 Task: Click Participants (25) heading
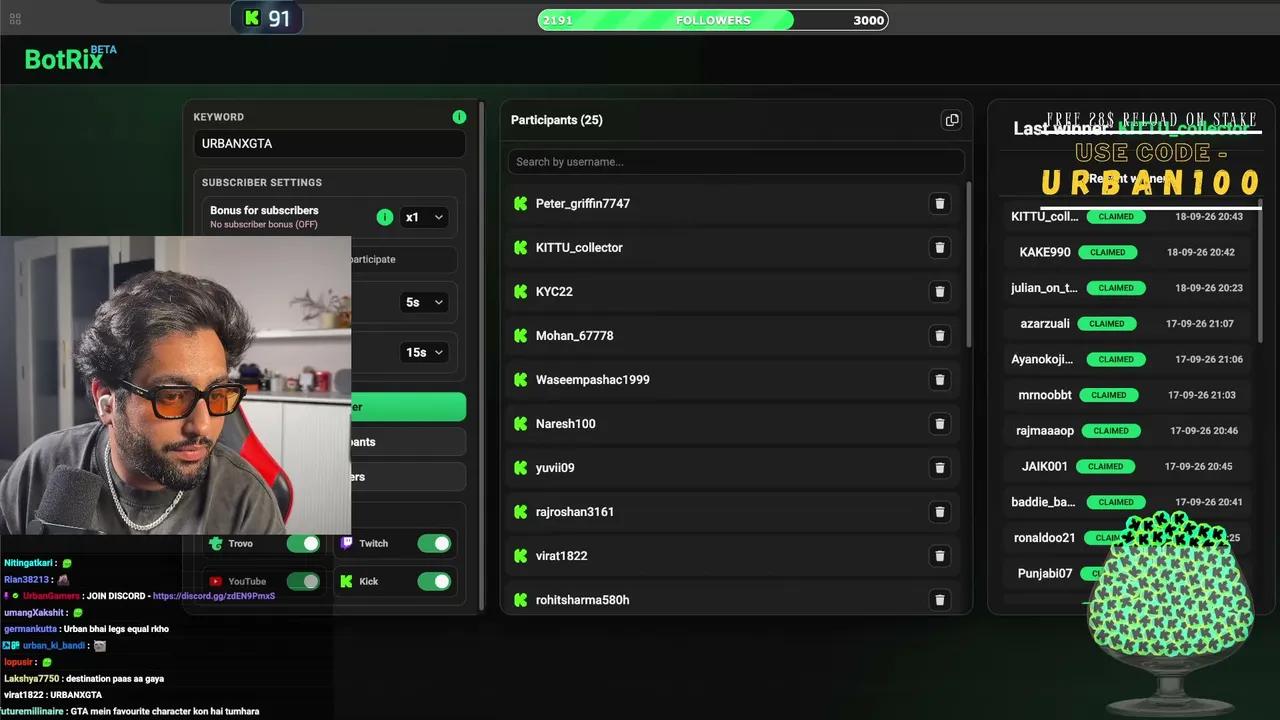click(557, 120)
